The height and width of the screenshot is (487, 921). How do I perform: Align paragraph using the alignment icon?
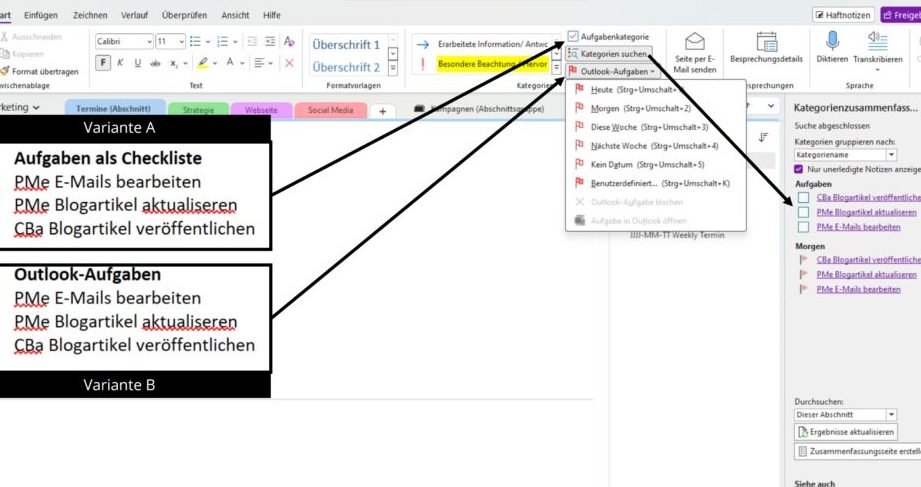point(259,63)
